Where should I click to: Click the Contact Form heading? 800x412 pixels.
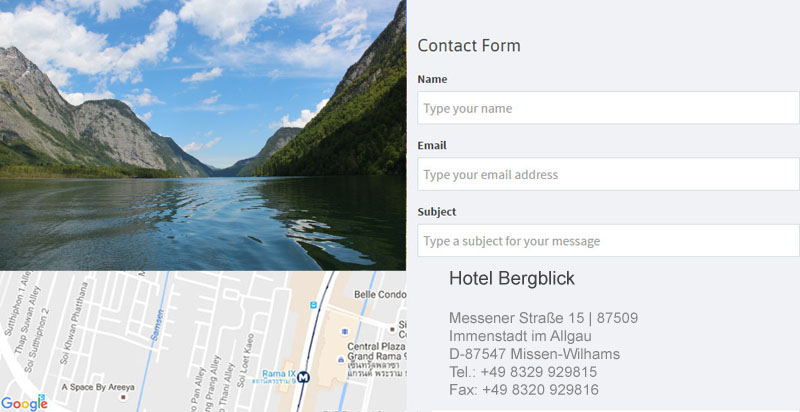pos(469,45)
